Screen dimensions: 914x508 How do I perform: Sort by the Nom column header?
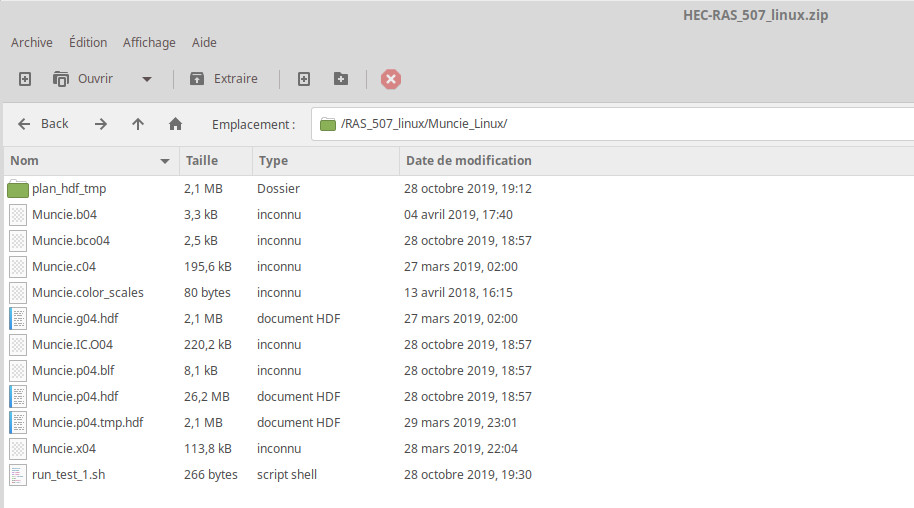click(x=90, y=160)
